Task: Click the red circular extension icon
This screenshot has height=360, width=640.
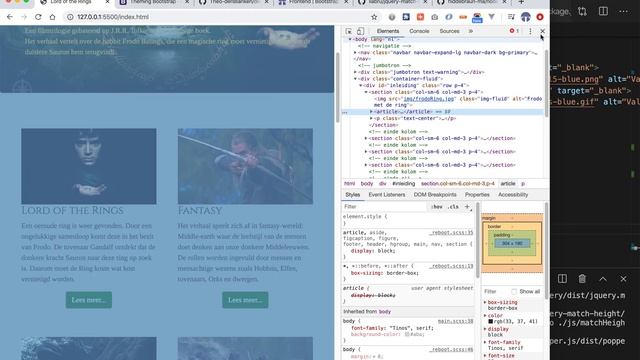Action: 540,17
